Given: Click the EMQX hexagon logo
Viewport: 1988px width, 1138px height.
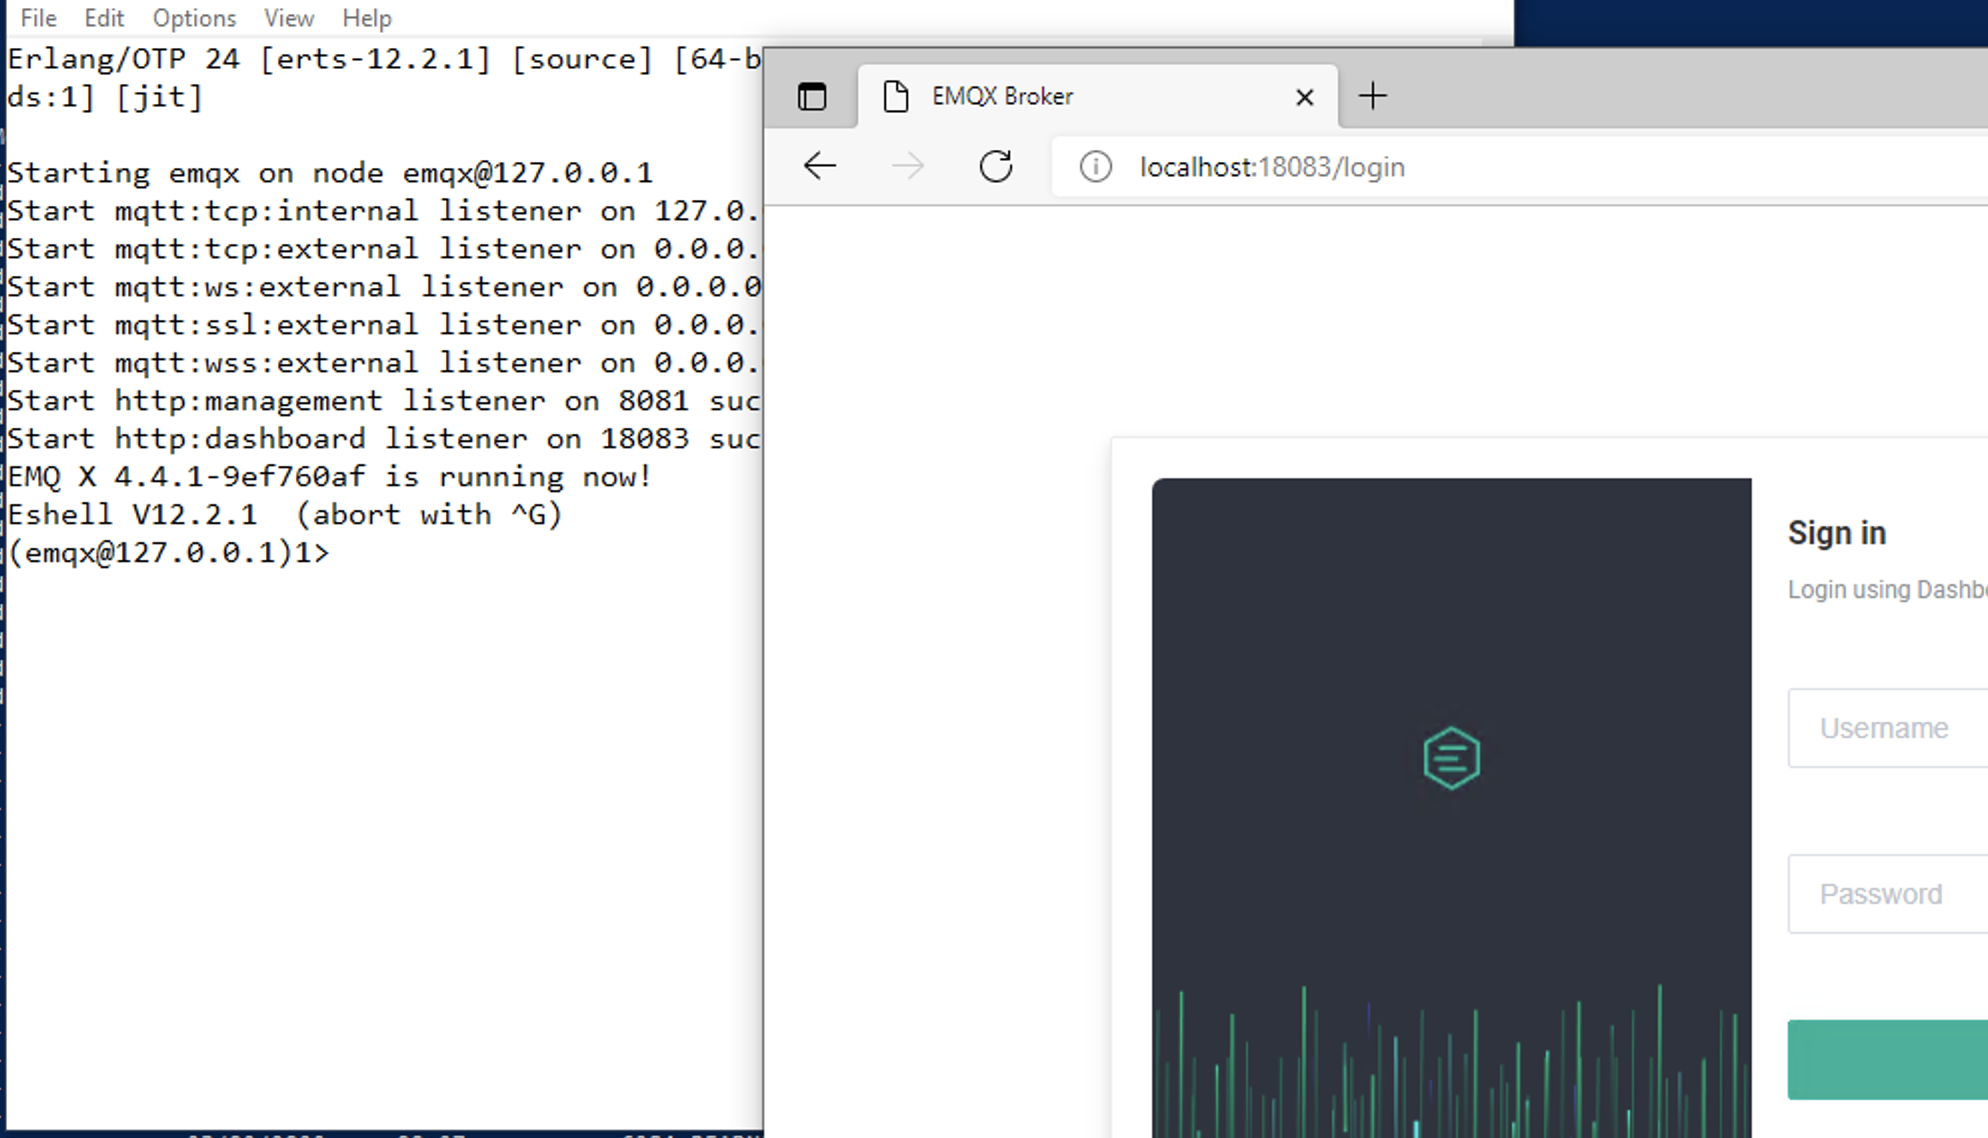Looking at the screenshot, I should 1451,758.
